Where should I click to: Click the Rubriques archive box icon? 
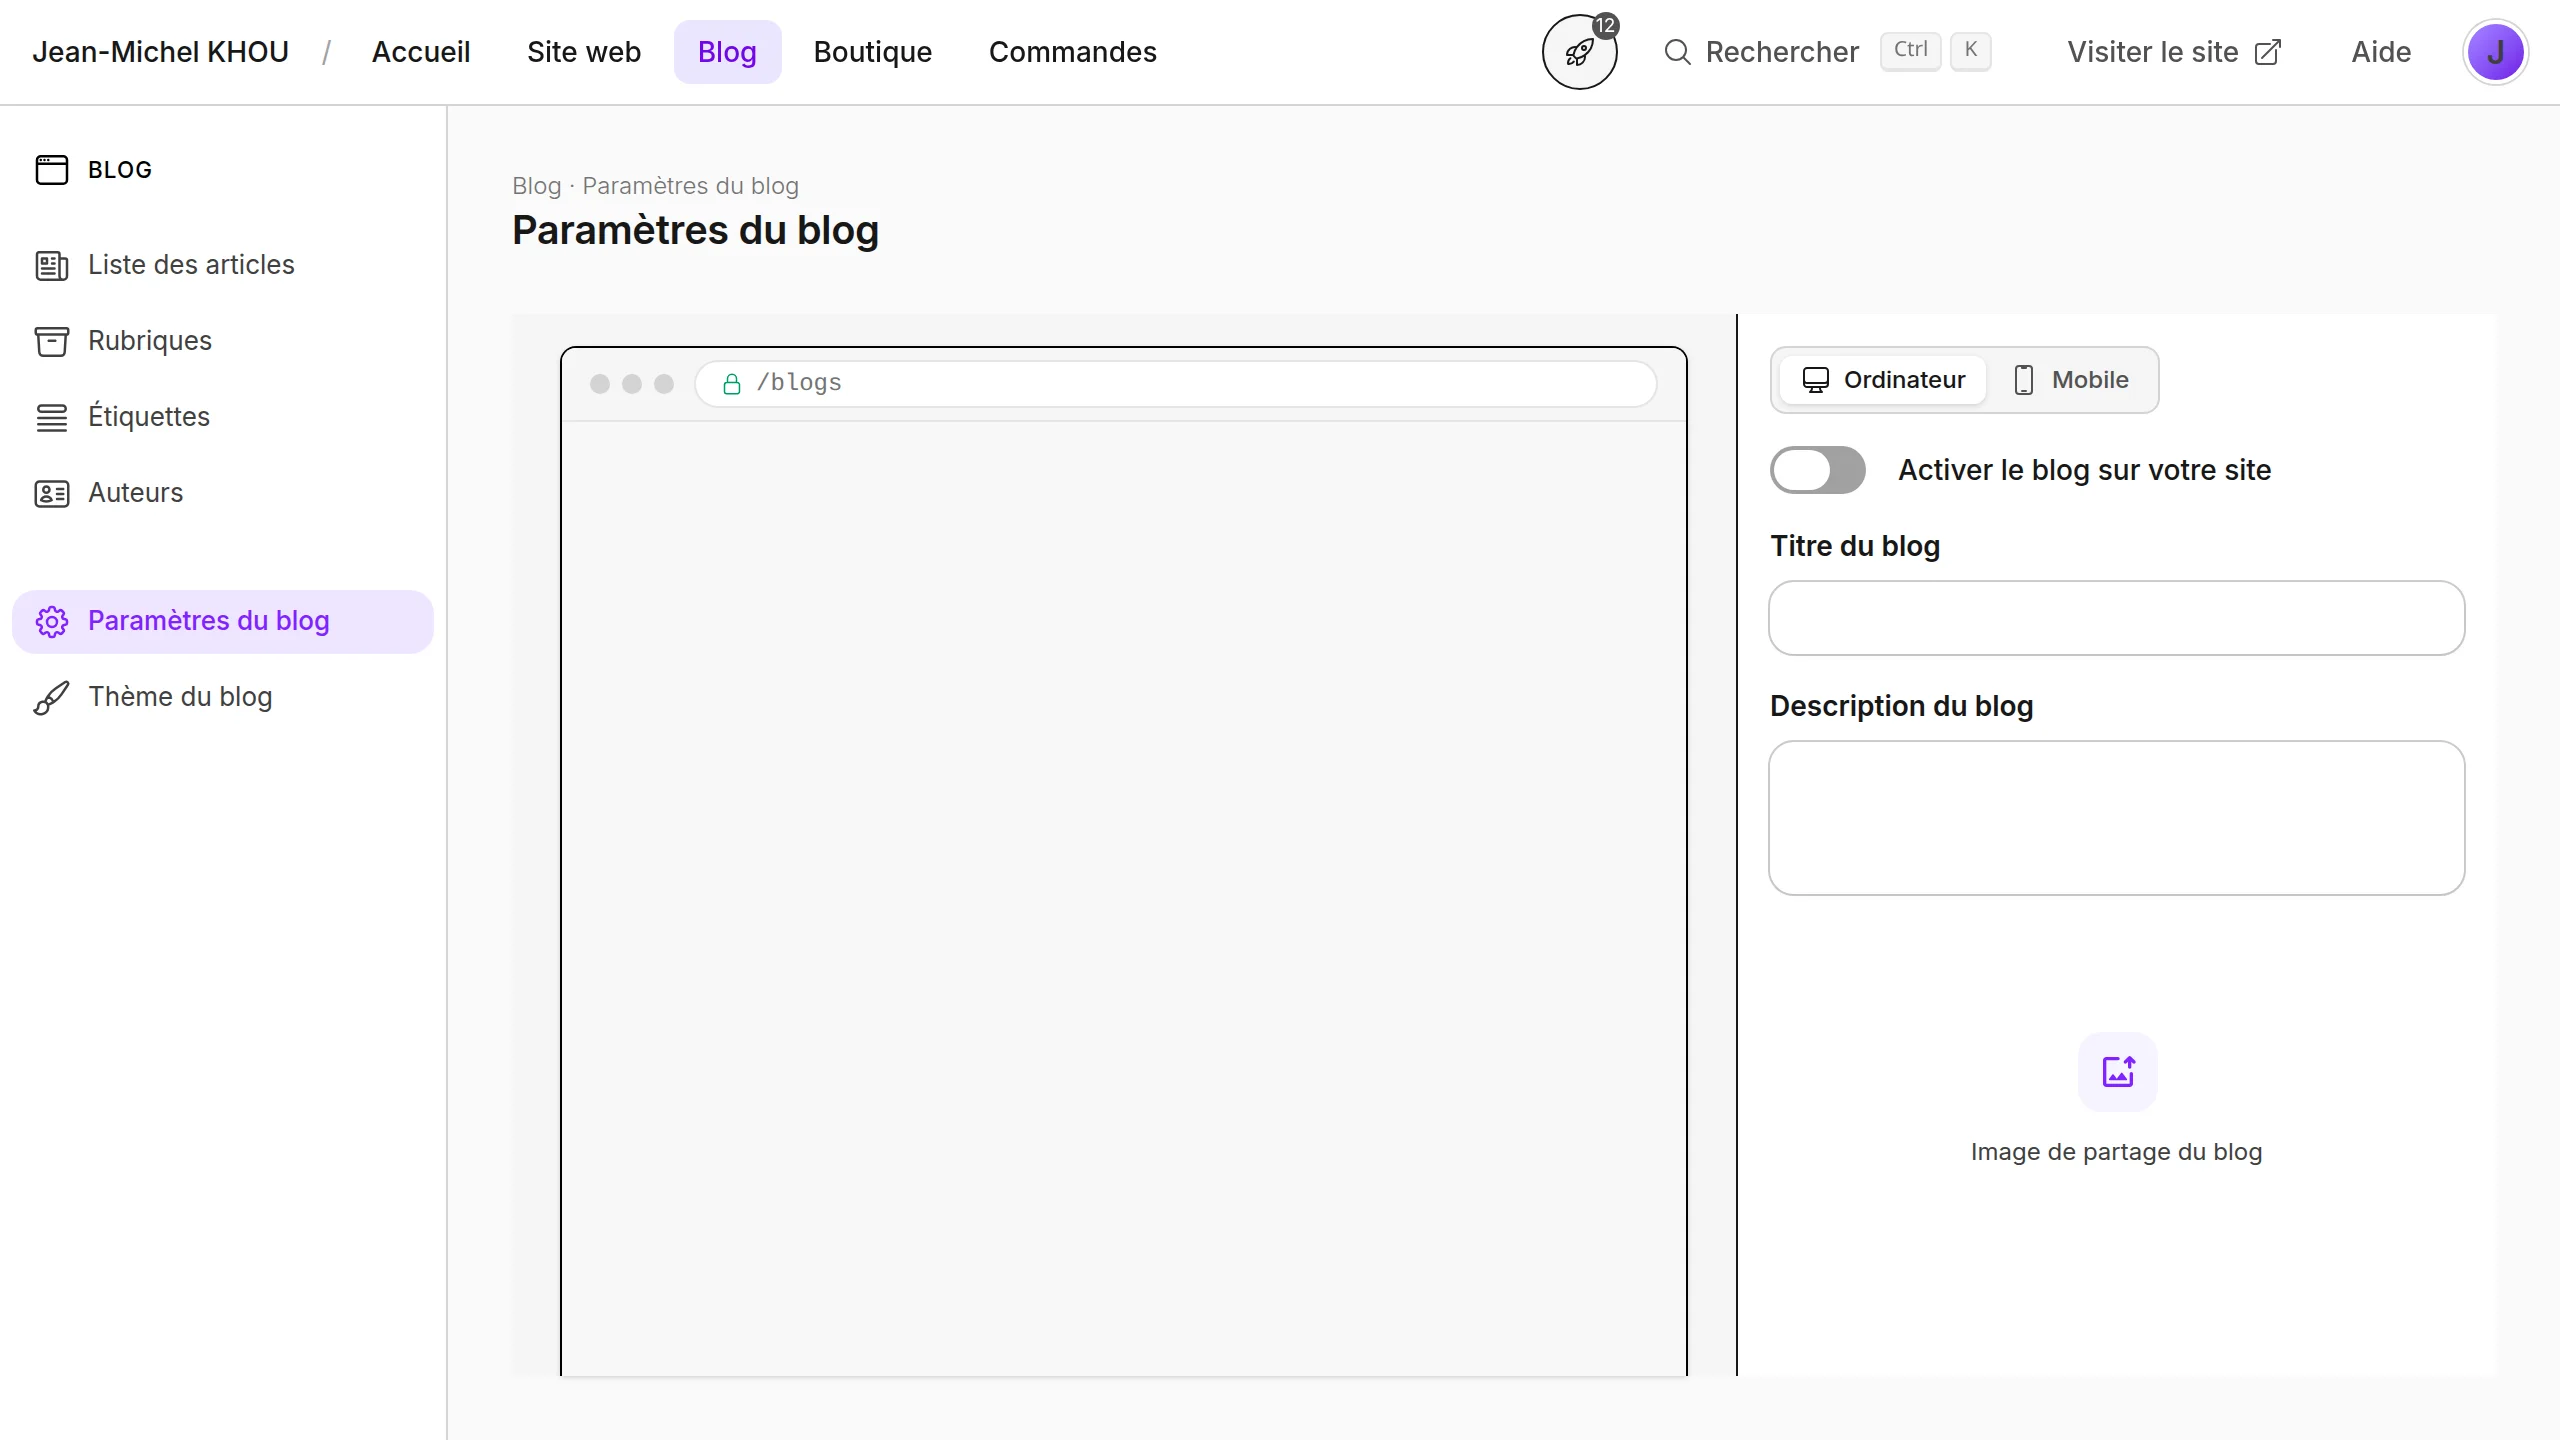tap(51, 341)
